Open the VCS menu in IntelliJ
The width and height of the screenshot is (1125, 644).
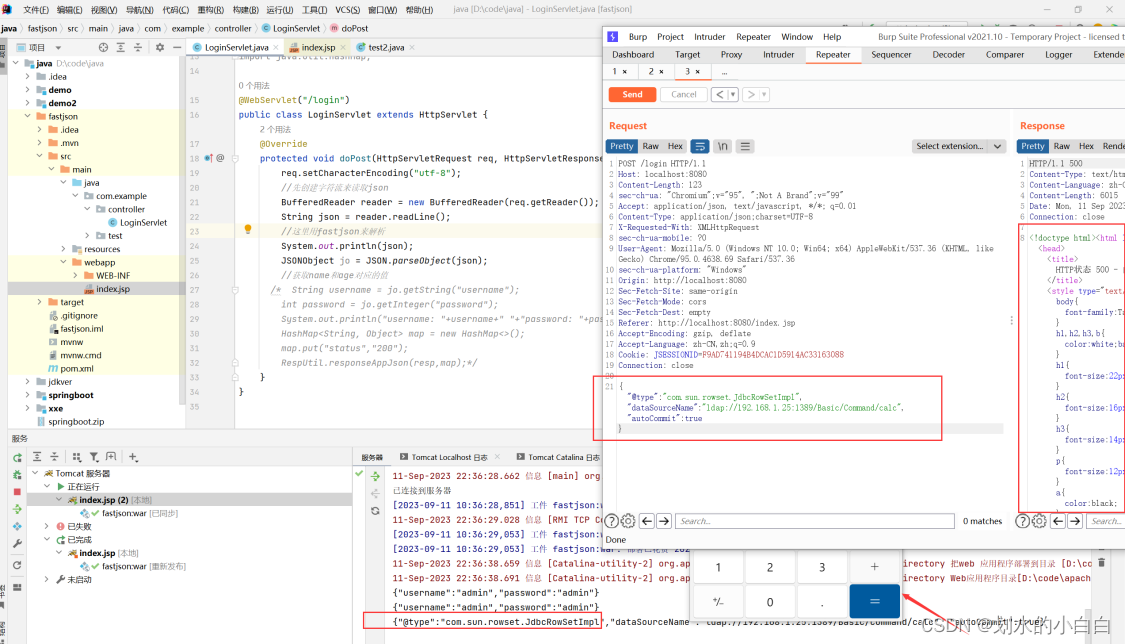pyautogui.click(x=347, y=10)
